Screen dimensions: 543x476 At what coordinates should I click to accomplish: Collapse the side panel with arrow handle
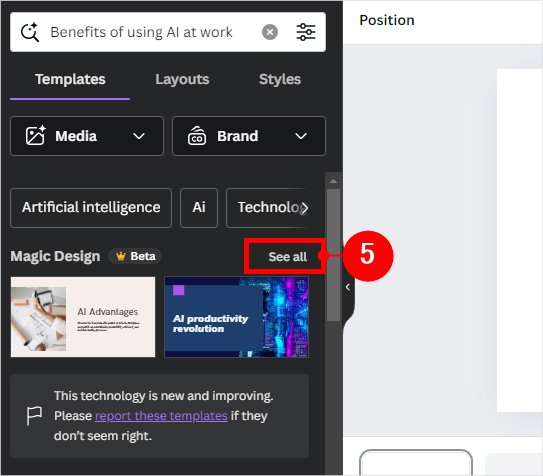click(x=348, y=287)
